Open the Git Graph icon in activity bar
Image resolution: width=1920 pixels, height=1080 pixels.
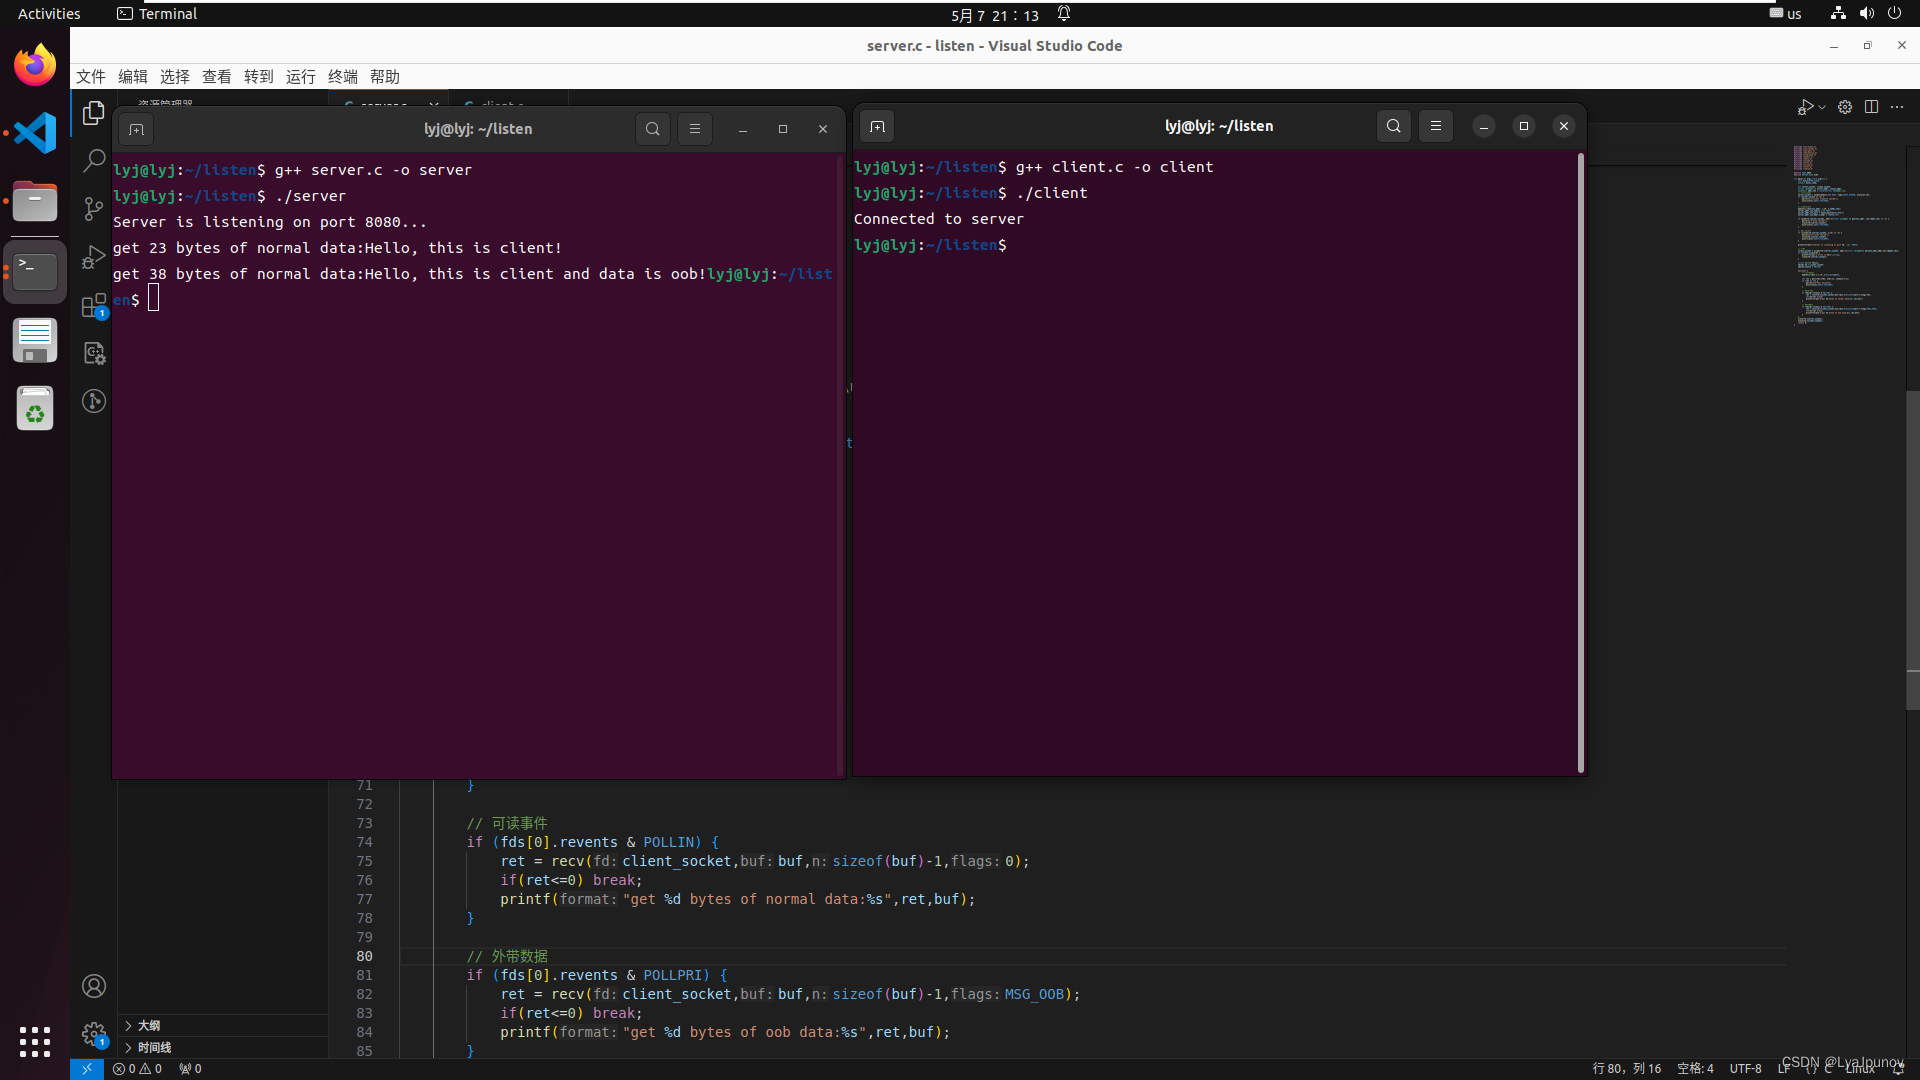pyautogui.click(x=94, y=401)
